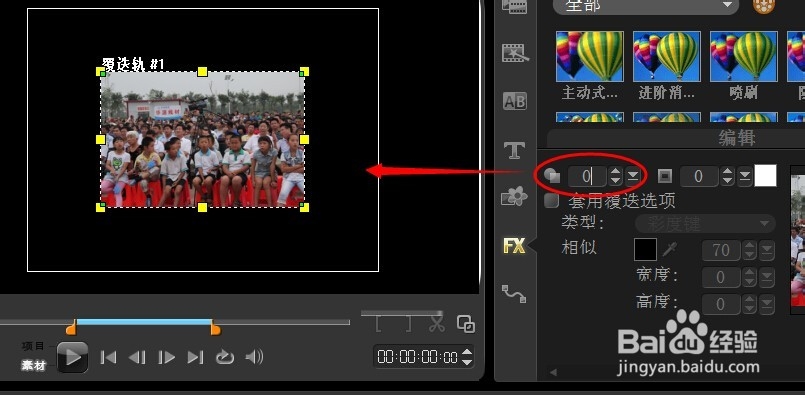
Task: Set the mark-in left bracket
Action: click(x=378, y=324)
